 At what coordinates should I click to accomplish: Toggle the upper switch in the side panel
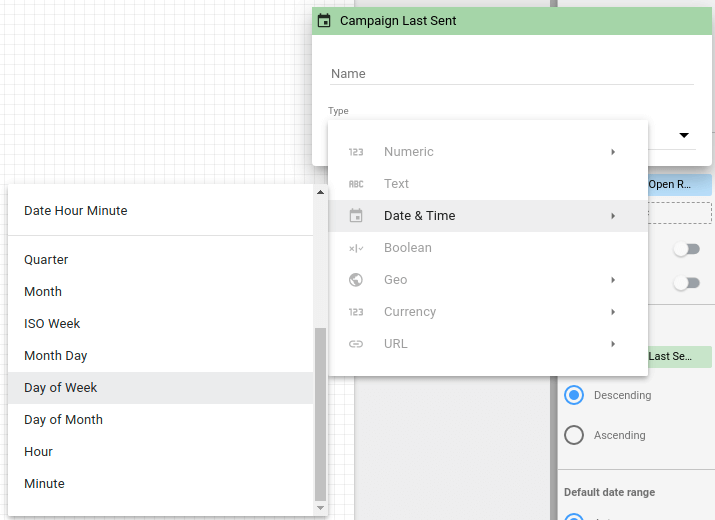[x=687, y=249]
